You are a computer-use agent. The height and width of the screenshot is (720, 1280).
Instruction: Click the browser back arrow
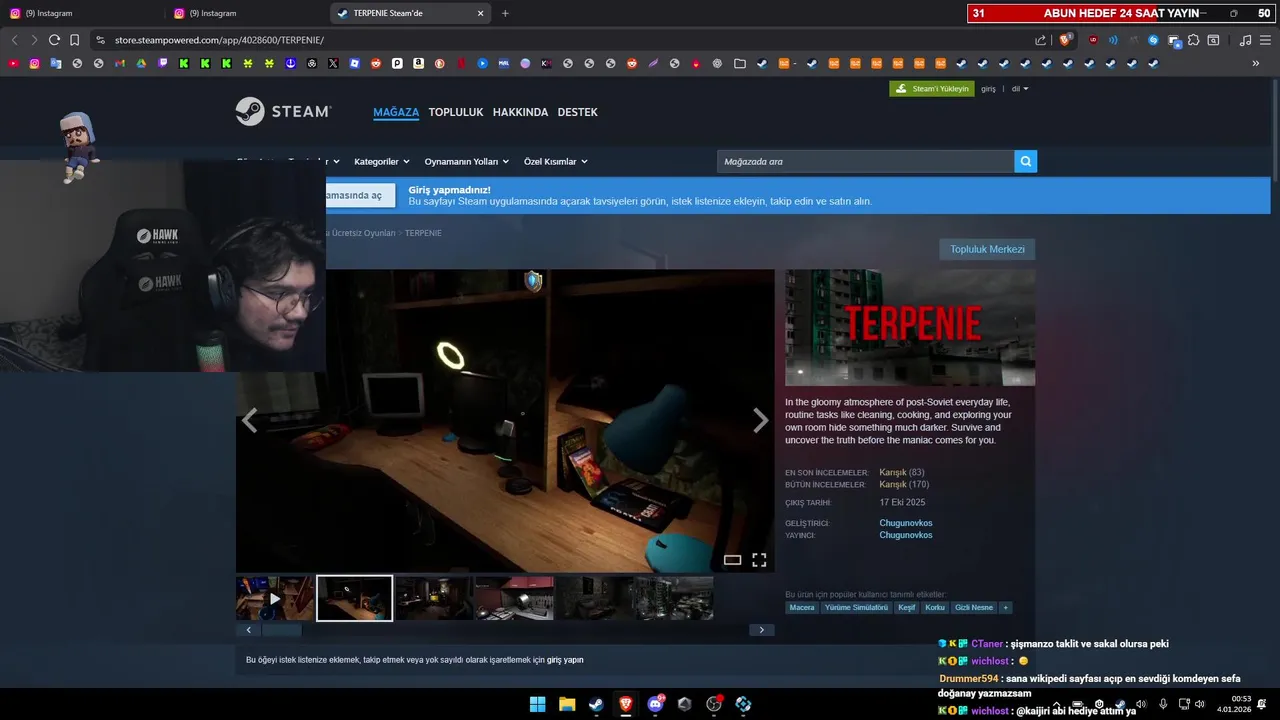(14, 40)
